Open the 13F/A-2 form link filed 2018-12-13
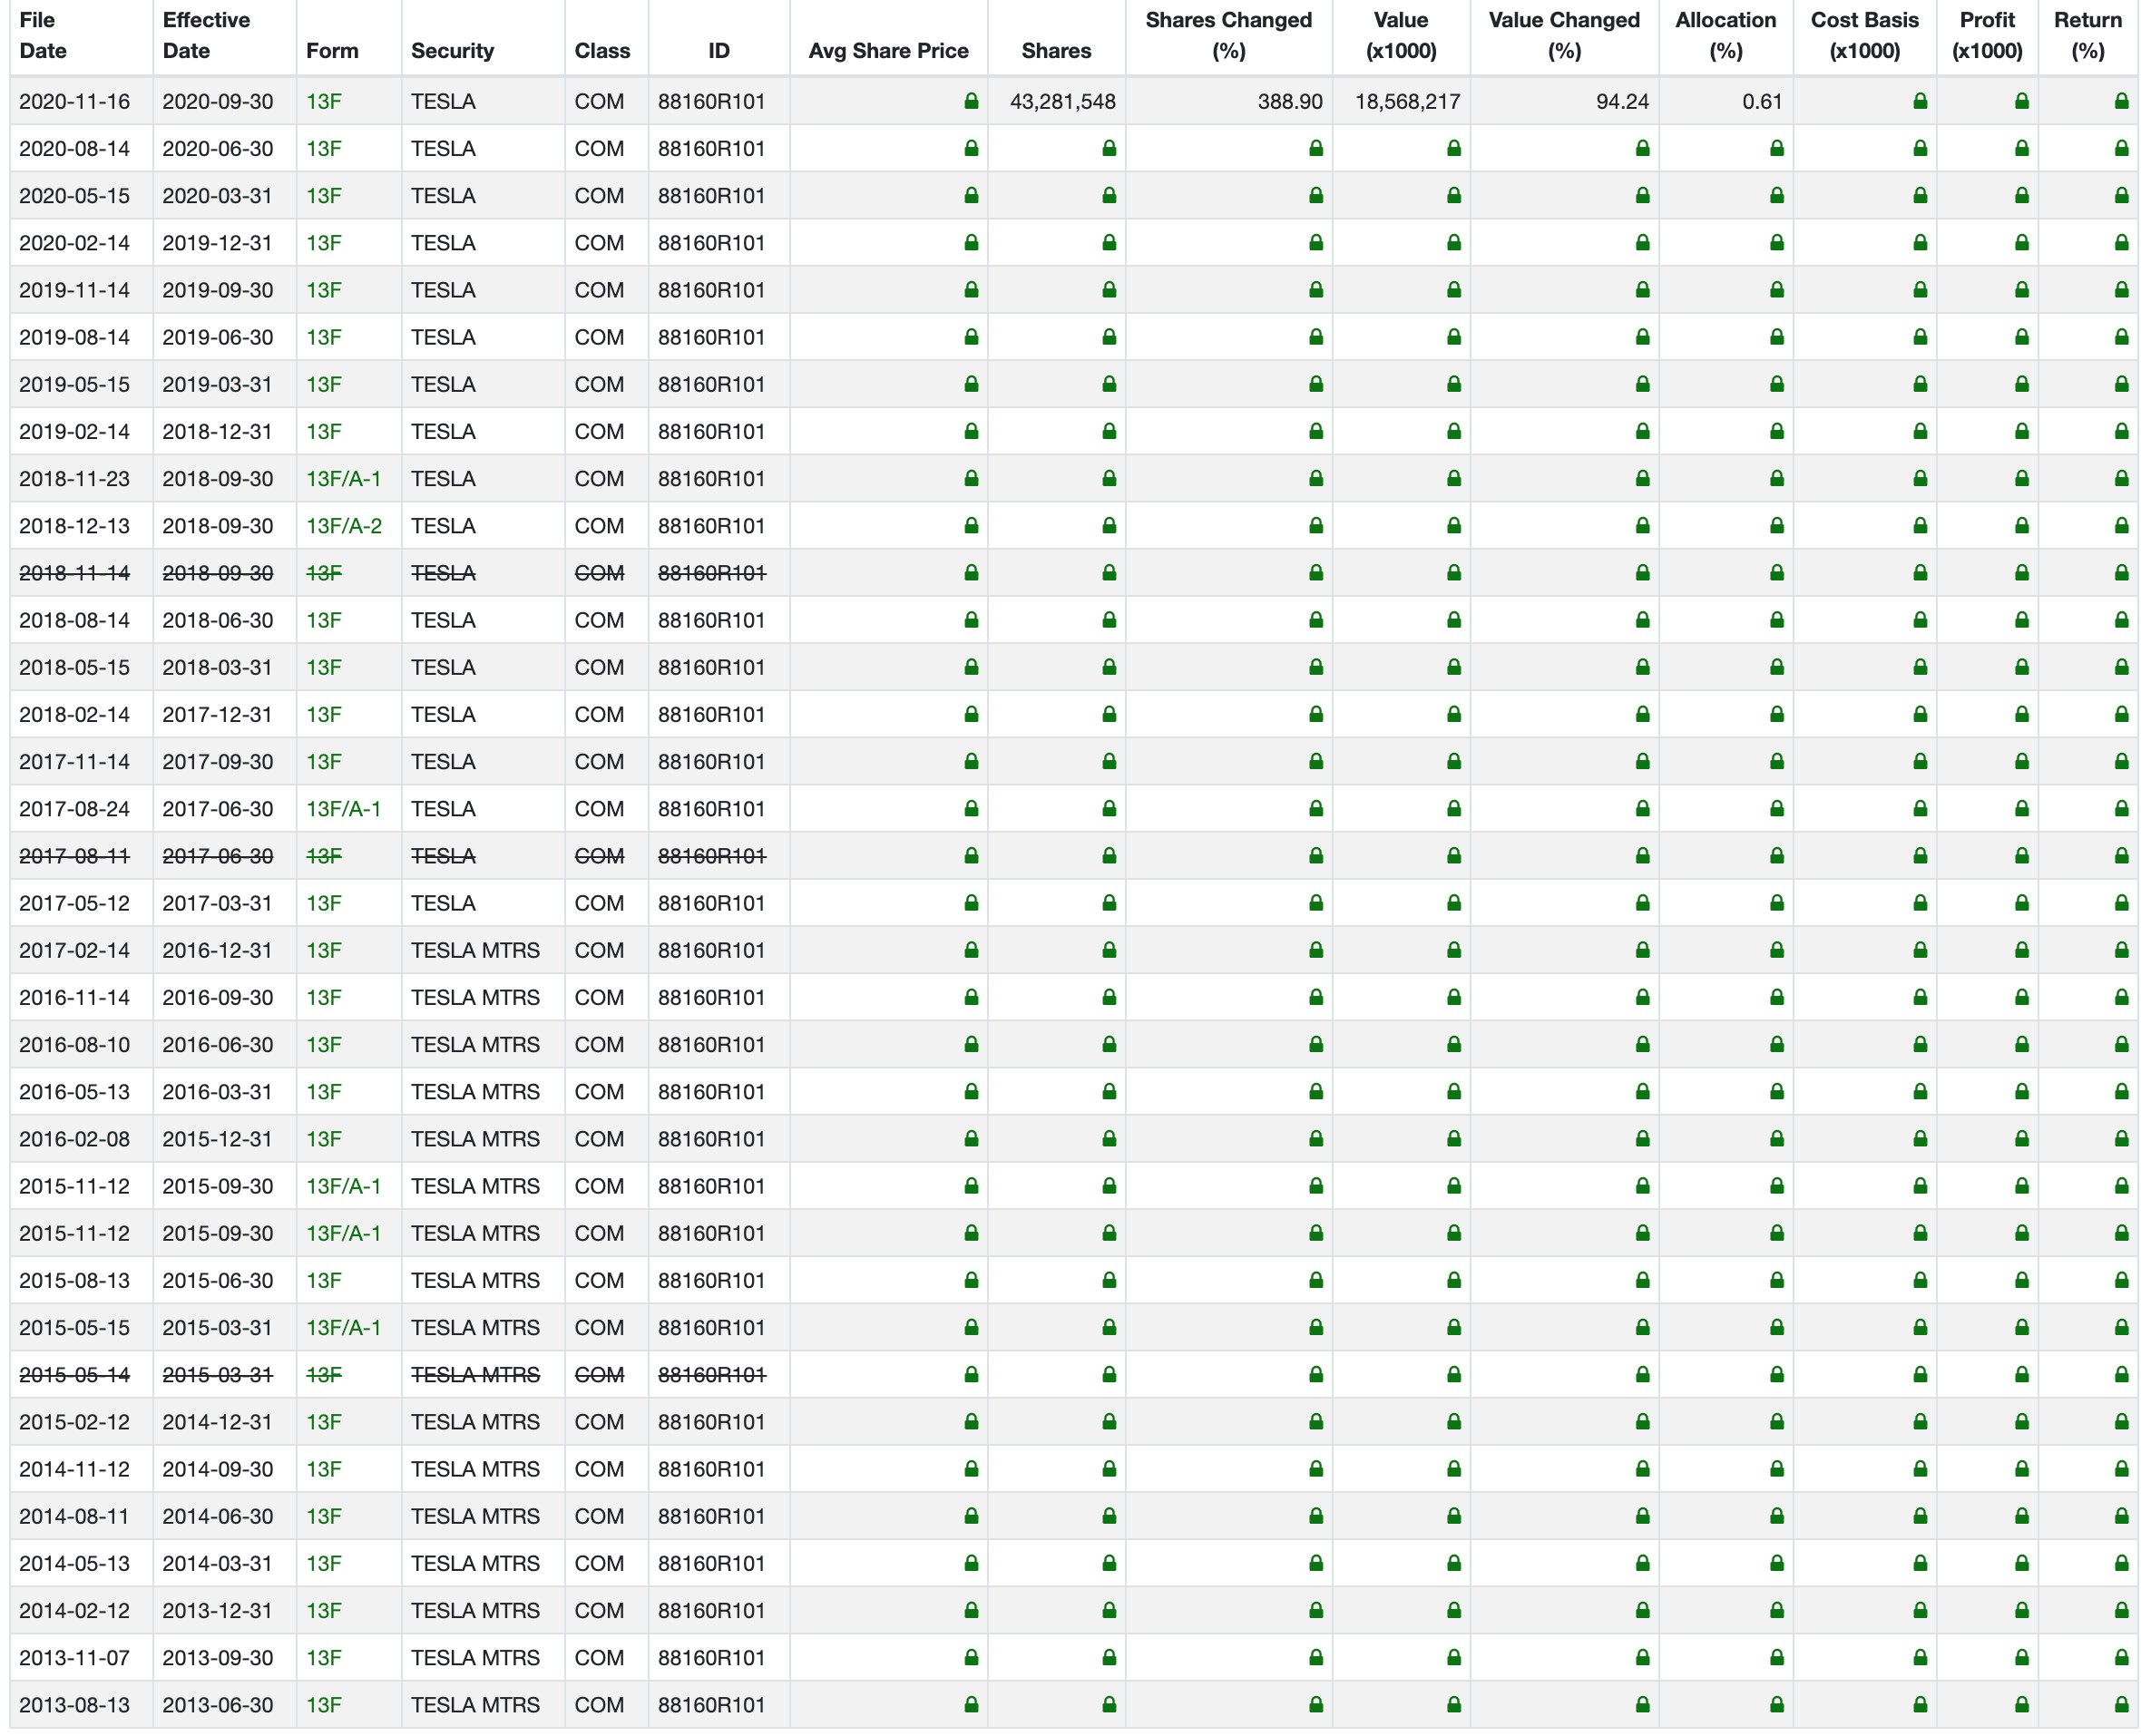This screenshot has width=2141, height=1736. coord(343,525)
